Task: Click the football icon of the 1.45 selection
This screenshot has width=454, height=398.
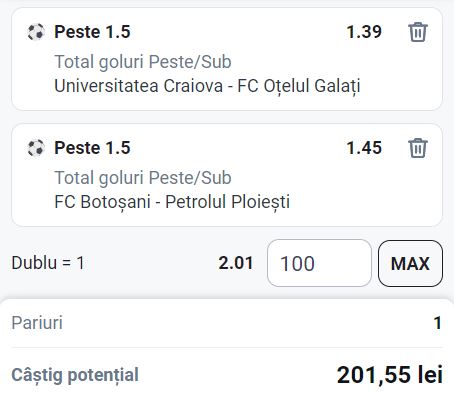Action: click(36, 148)
